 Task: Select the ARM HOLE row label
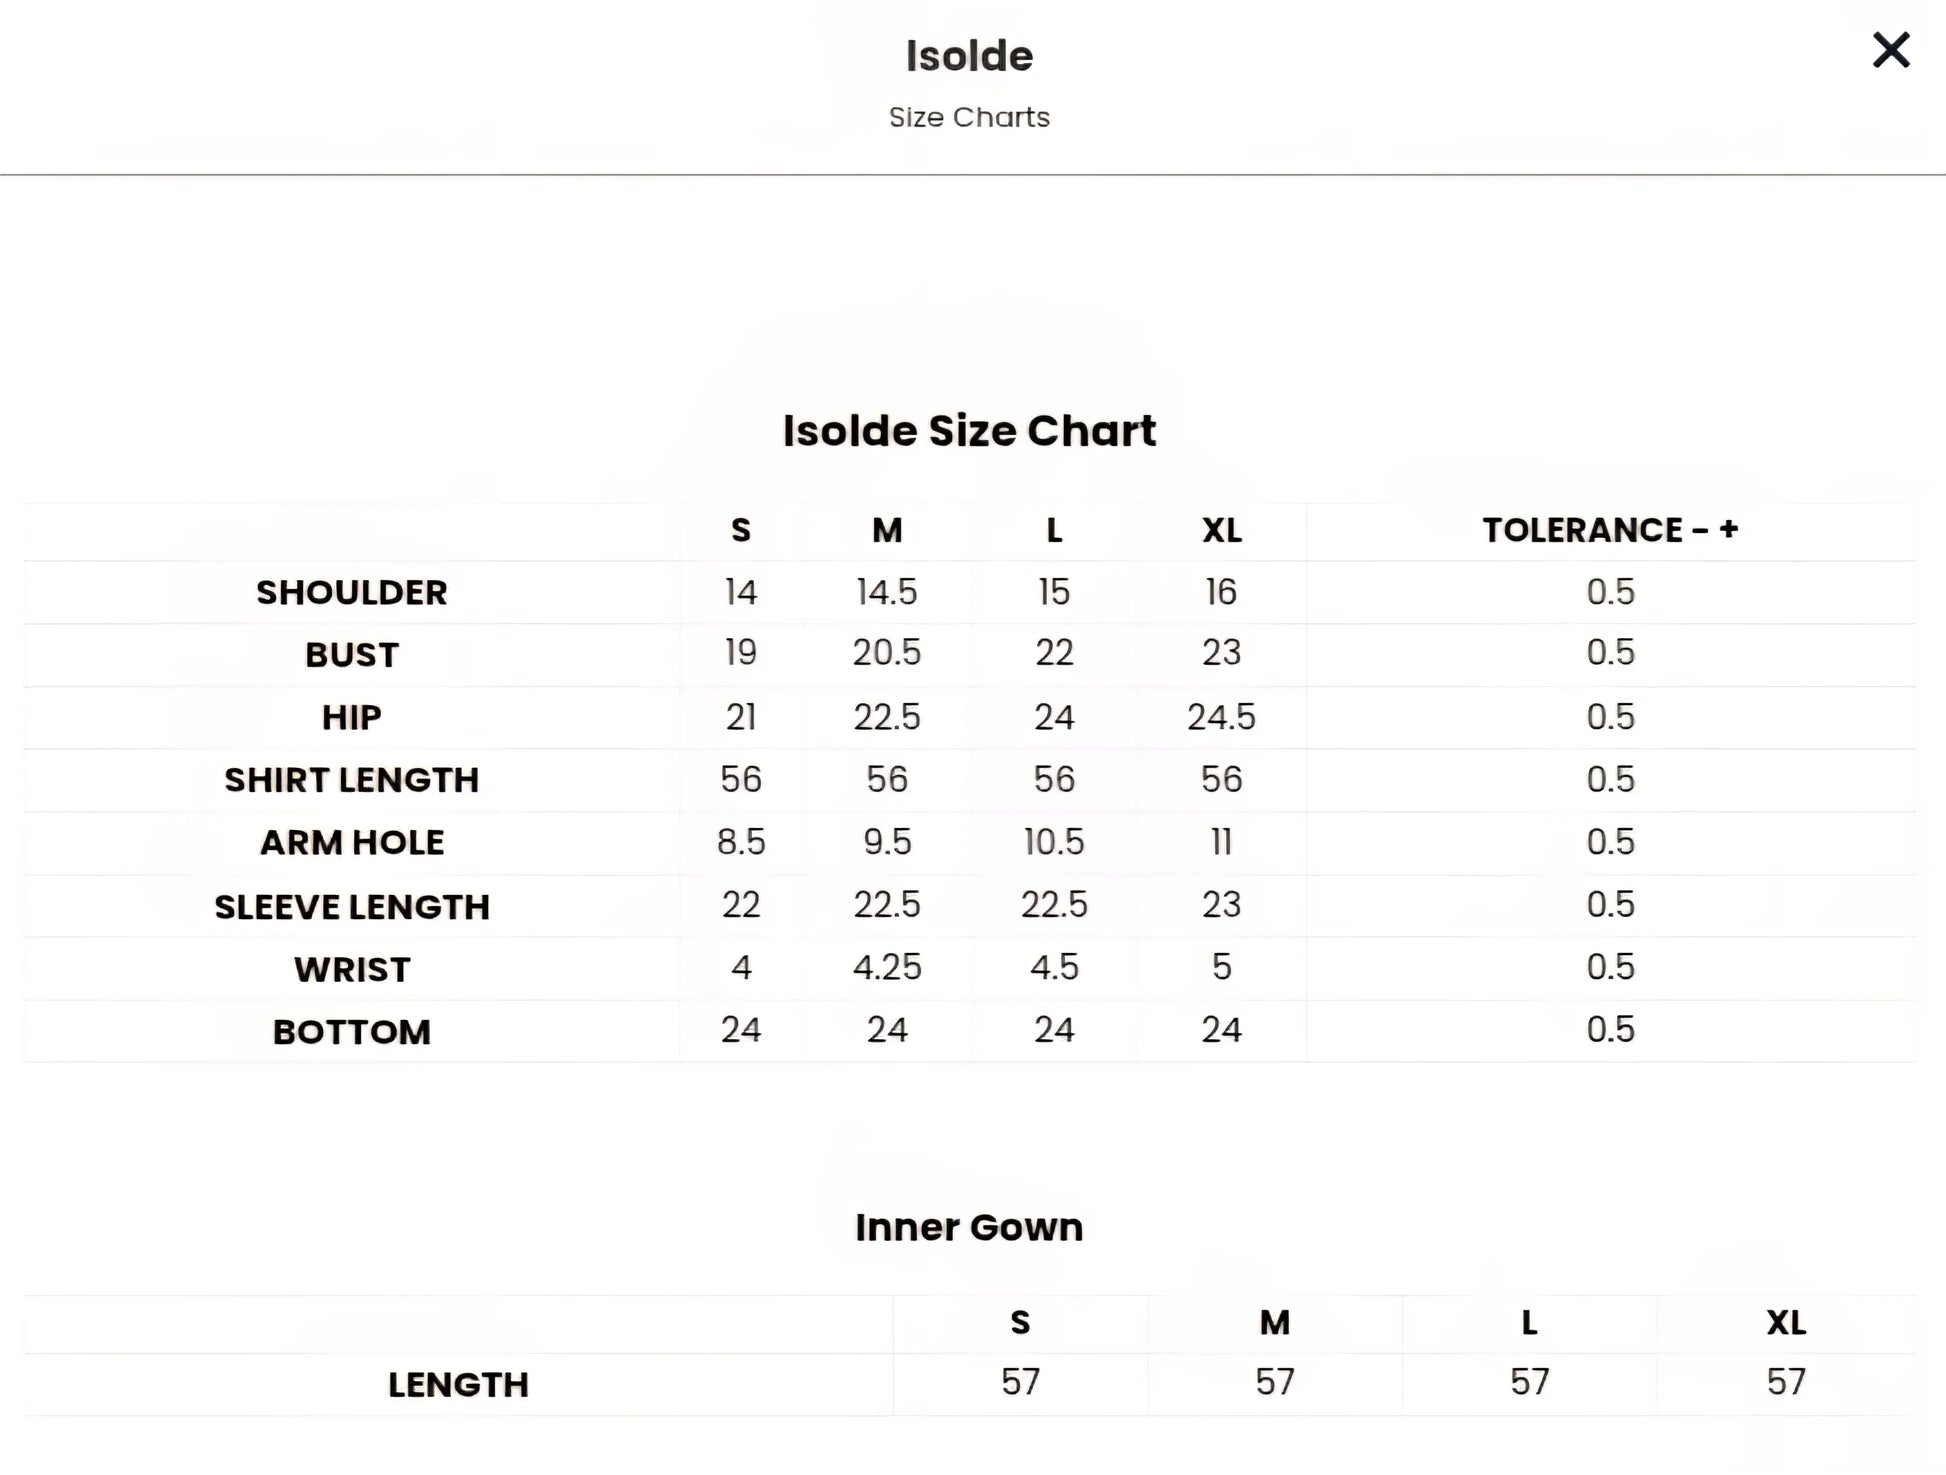coord(351,842)
